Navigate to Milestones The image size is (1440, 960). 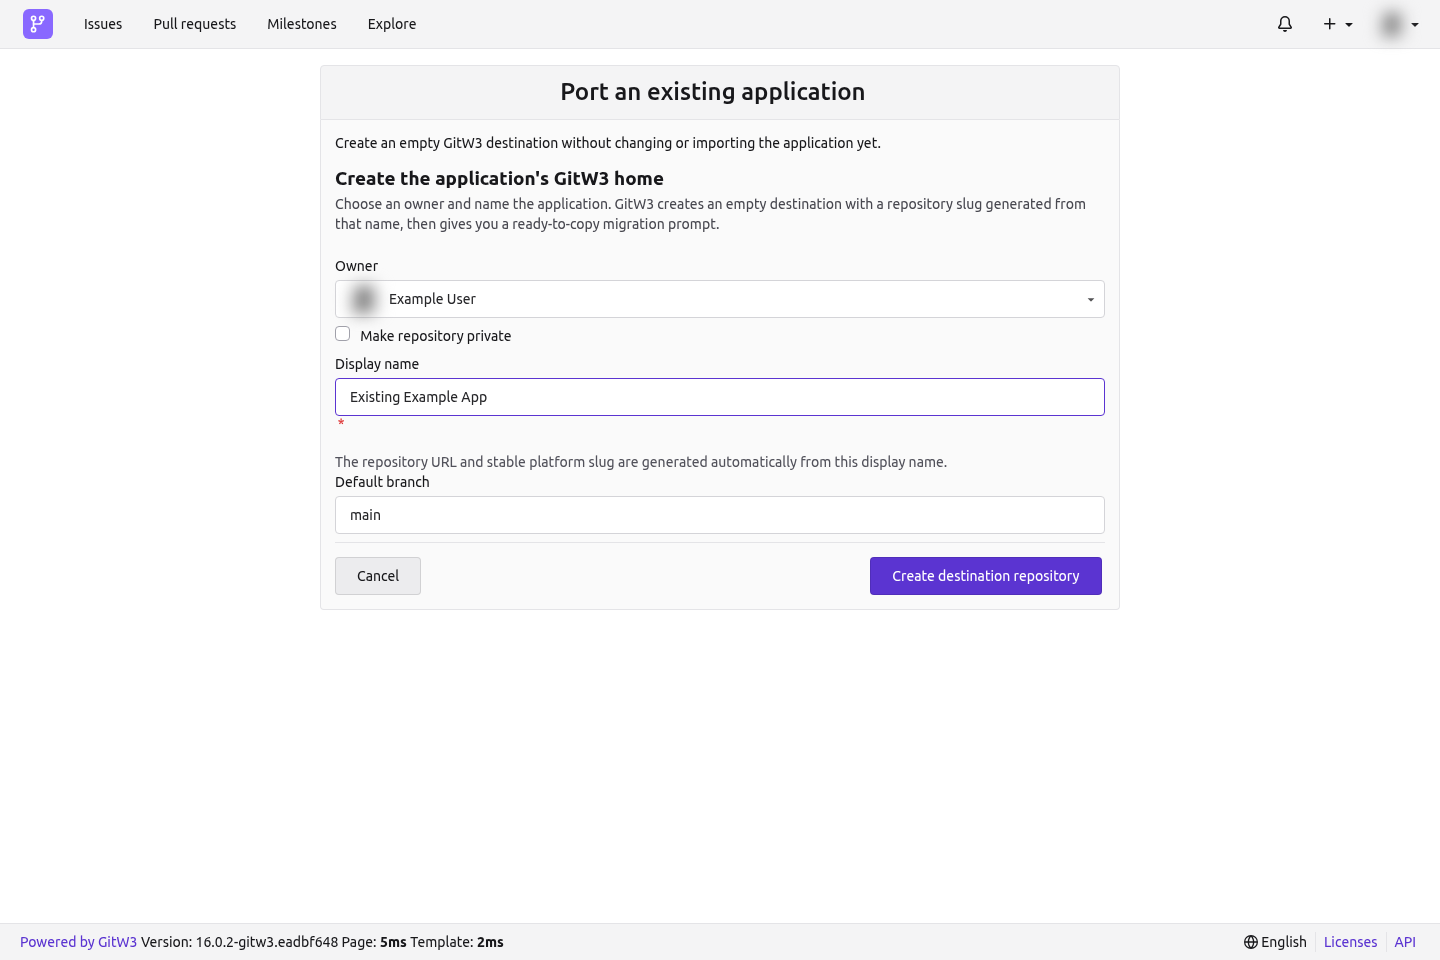[x=302, y=24]
